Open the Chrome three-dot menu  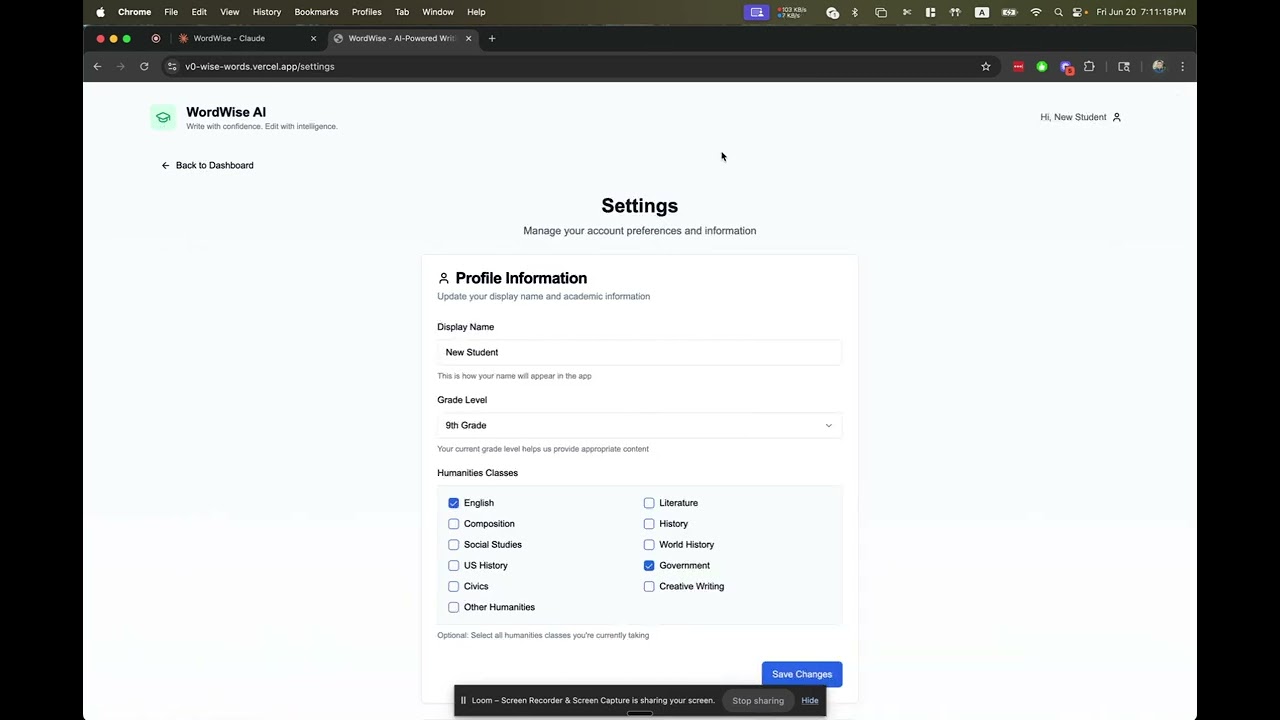1182,66
